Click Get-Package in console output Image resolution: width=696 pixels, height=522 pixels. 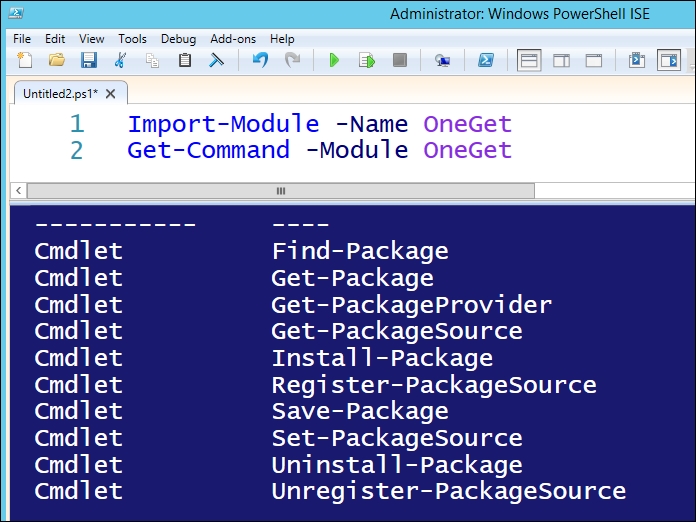352,278
